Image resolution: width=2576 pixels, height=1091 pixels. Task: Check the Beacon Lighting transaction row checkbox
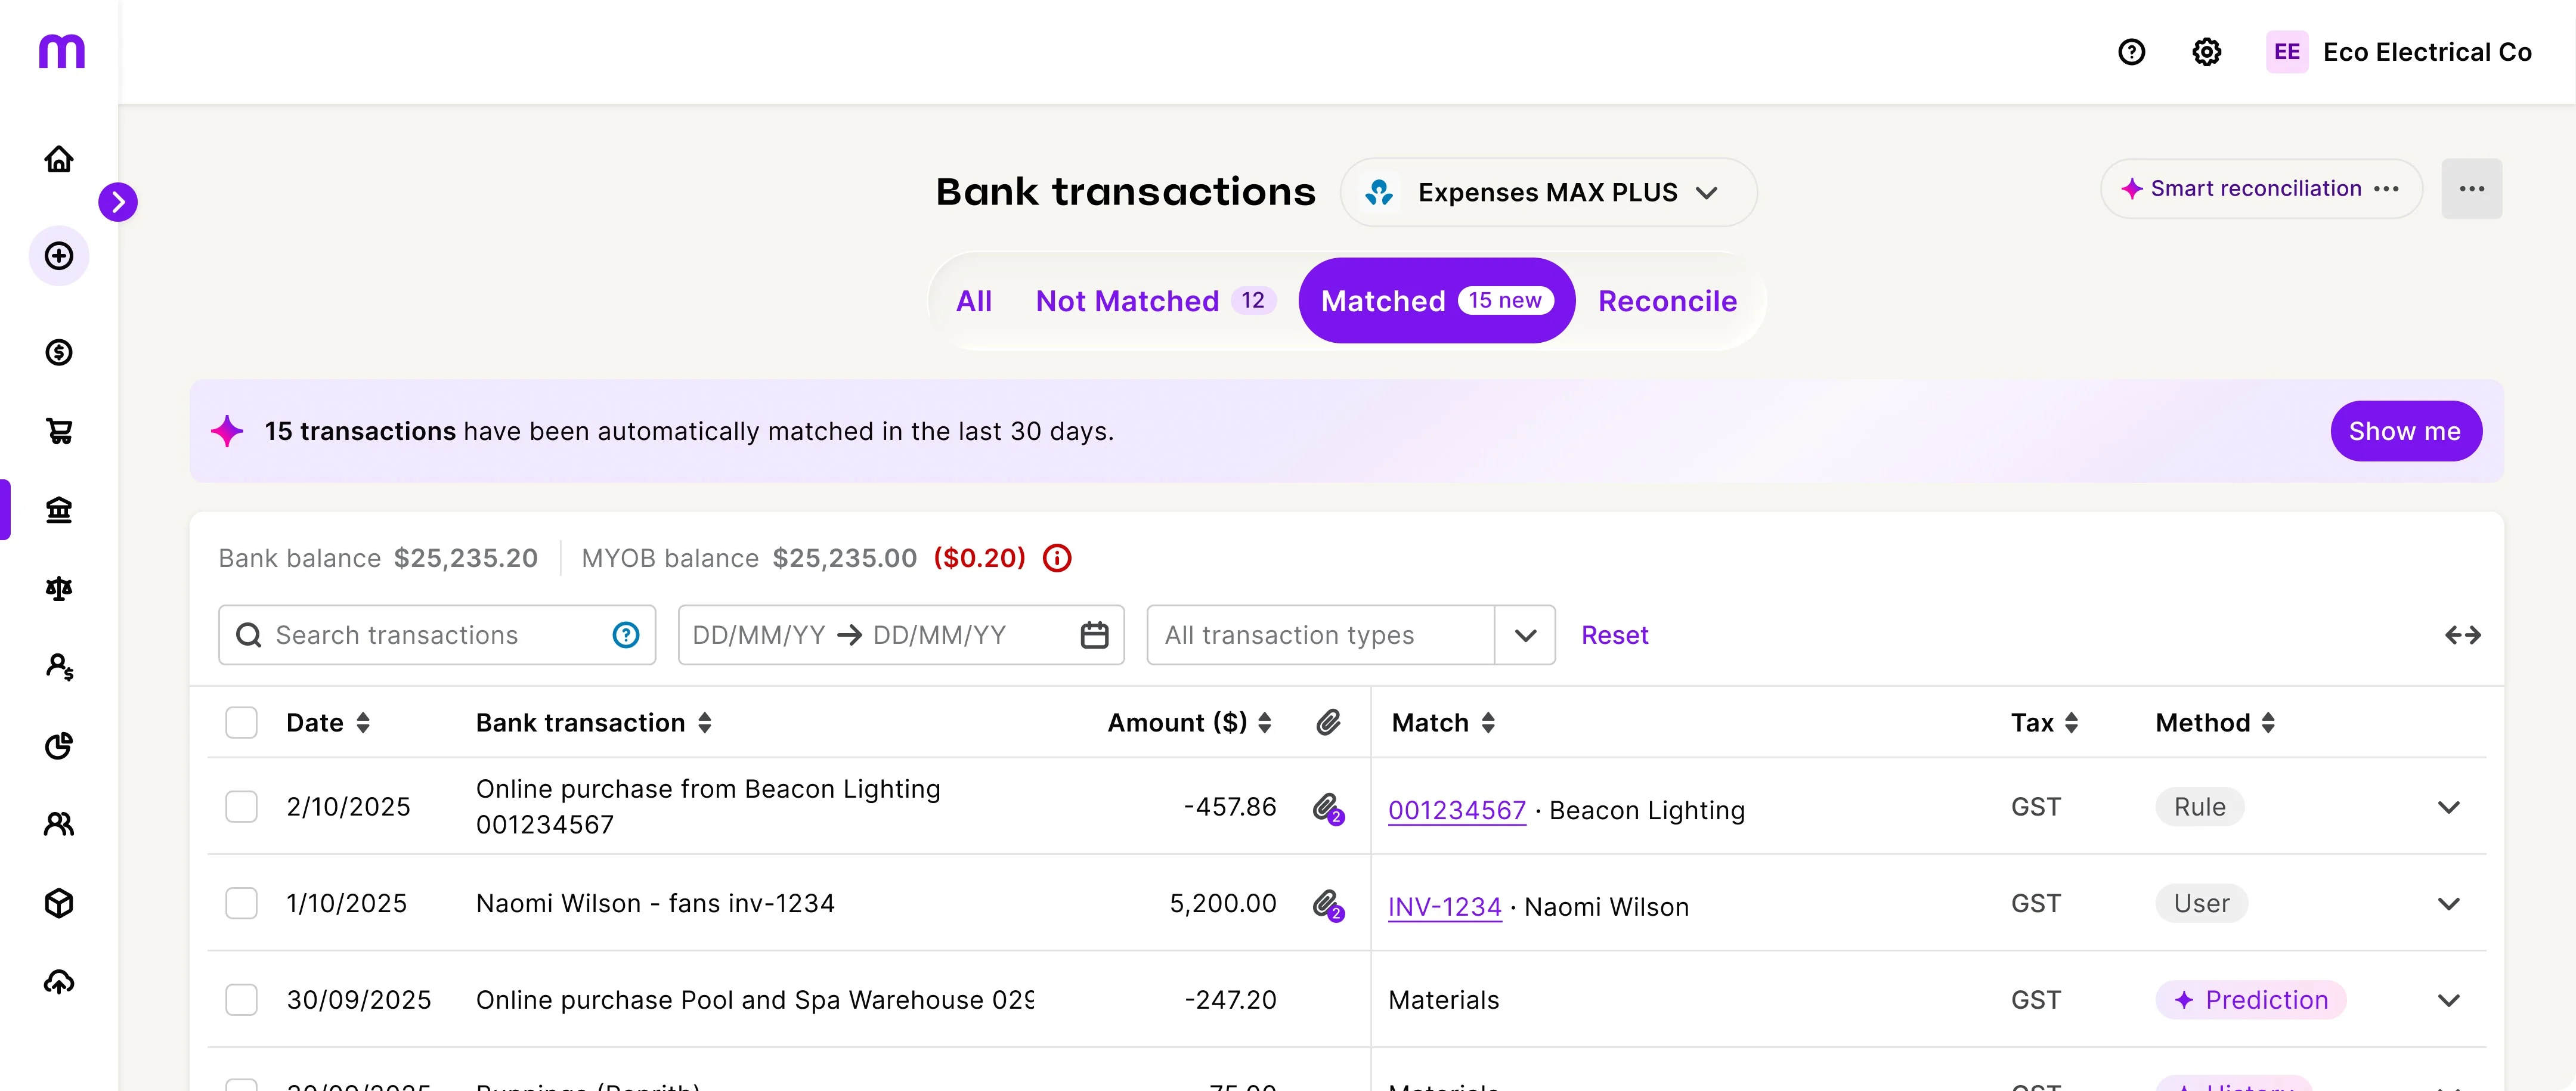coord(242,806)
